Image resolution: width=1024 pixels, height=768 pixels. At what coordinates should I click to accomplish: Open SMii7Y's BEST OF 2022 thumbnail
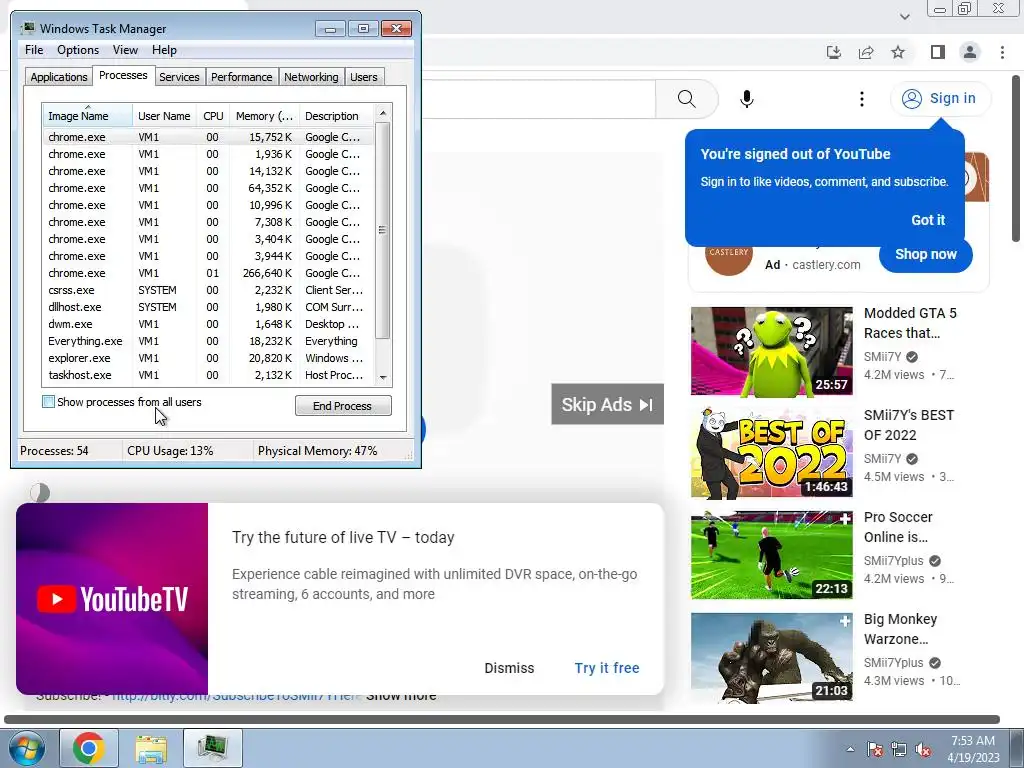point(771,453)
